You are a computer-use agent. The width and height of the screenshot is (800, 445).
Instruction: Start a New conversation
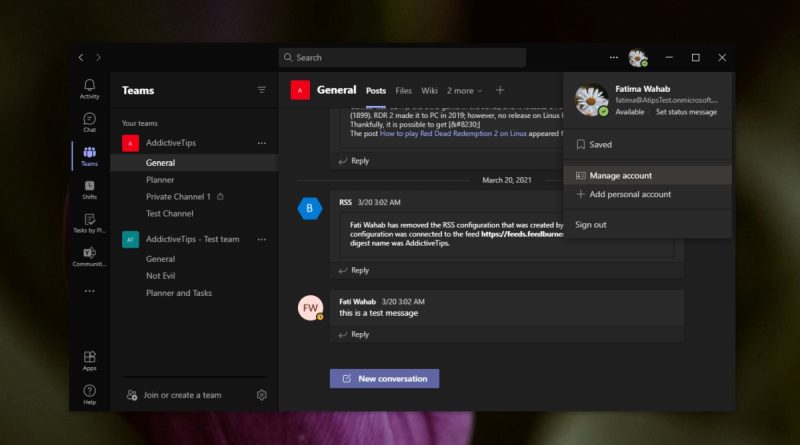point(384,379)
